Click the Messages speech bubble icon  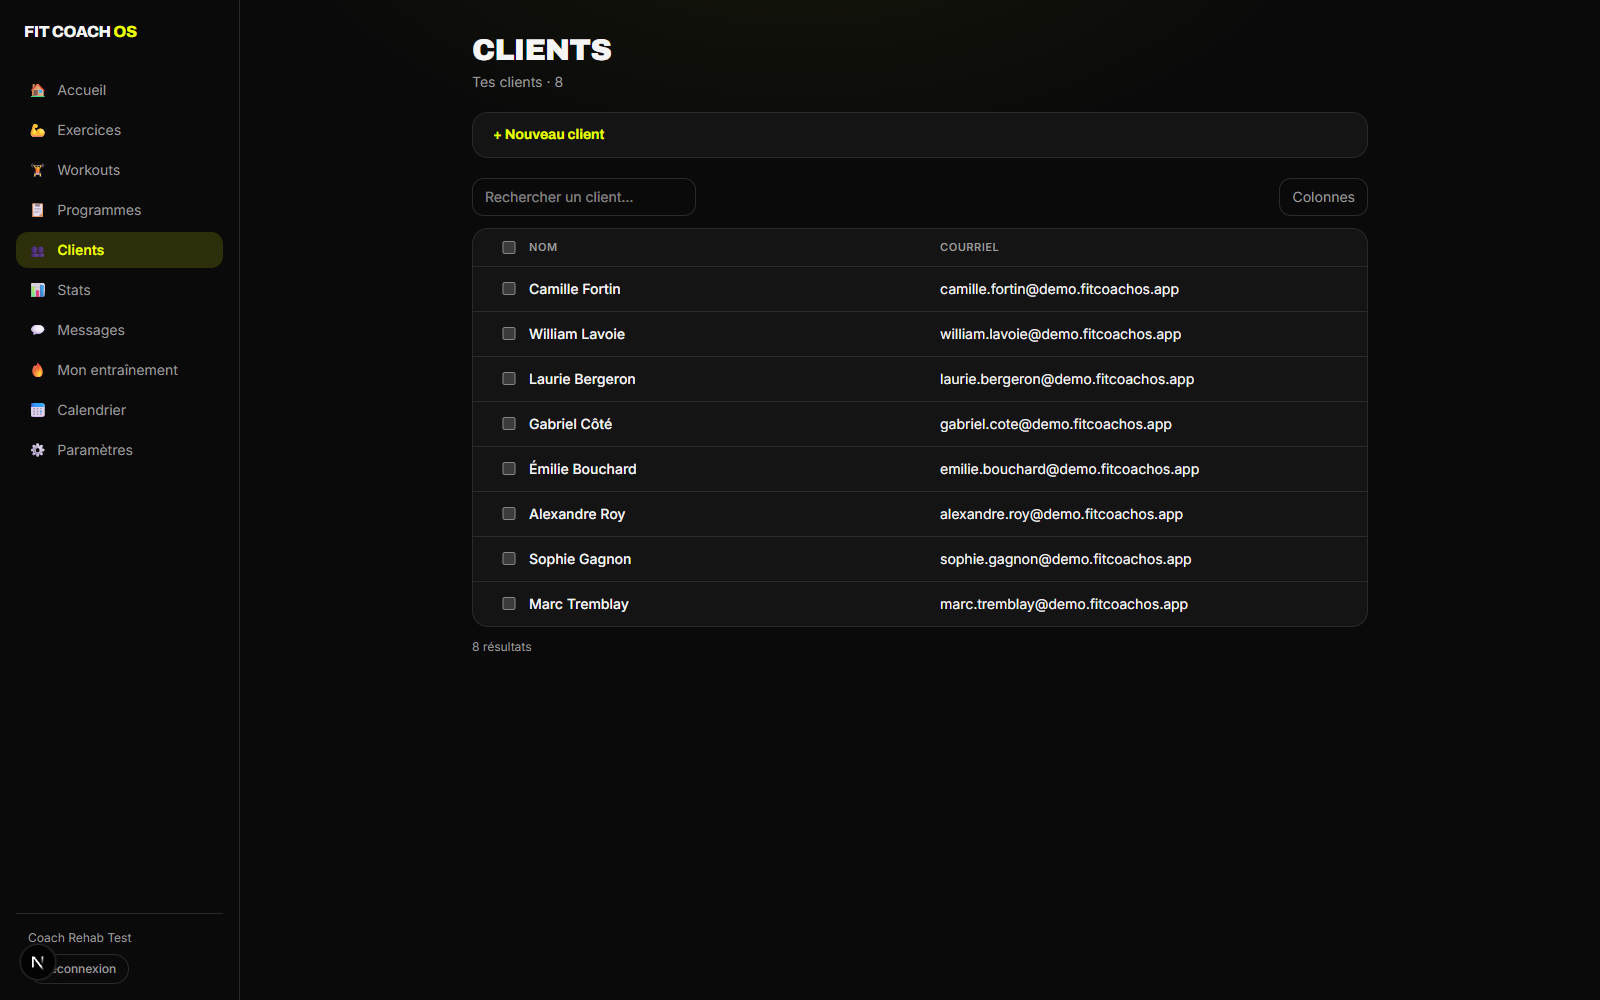click(x=38, y=330)
